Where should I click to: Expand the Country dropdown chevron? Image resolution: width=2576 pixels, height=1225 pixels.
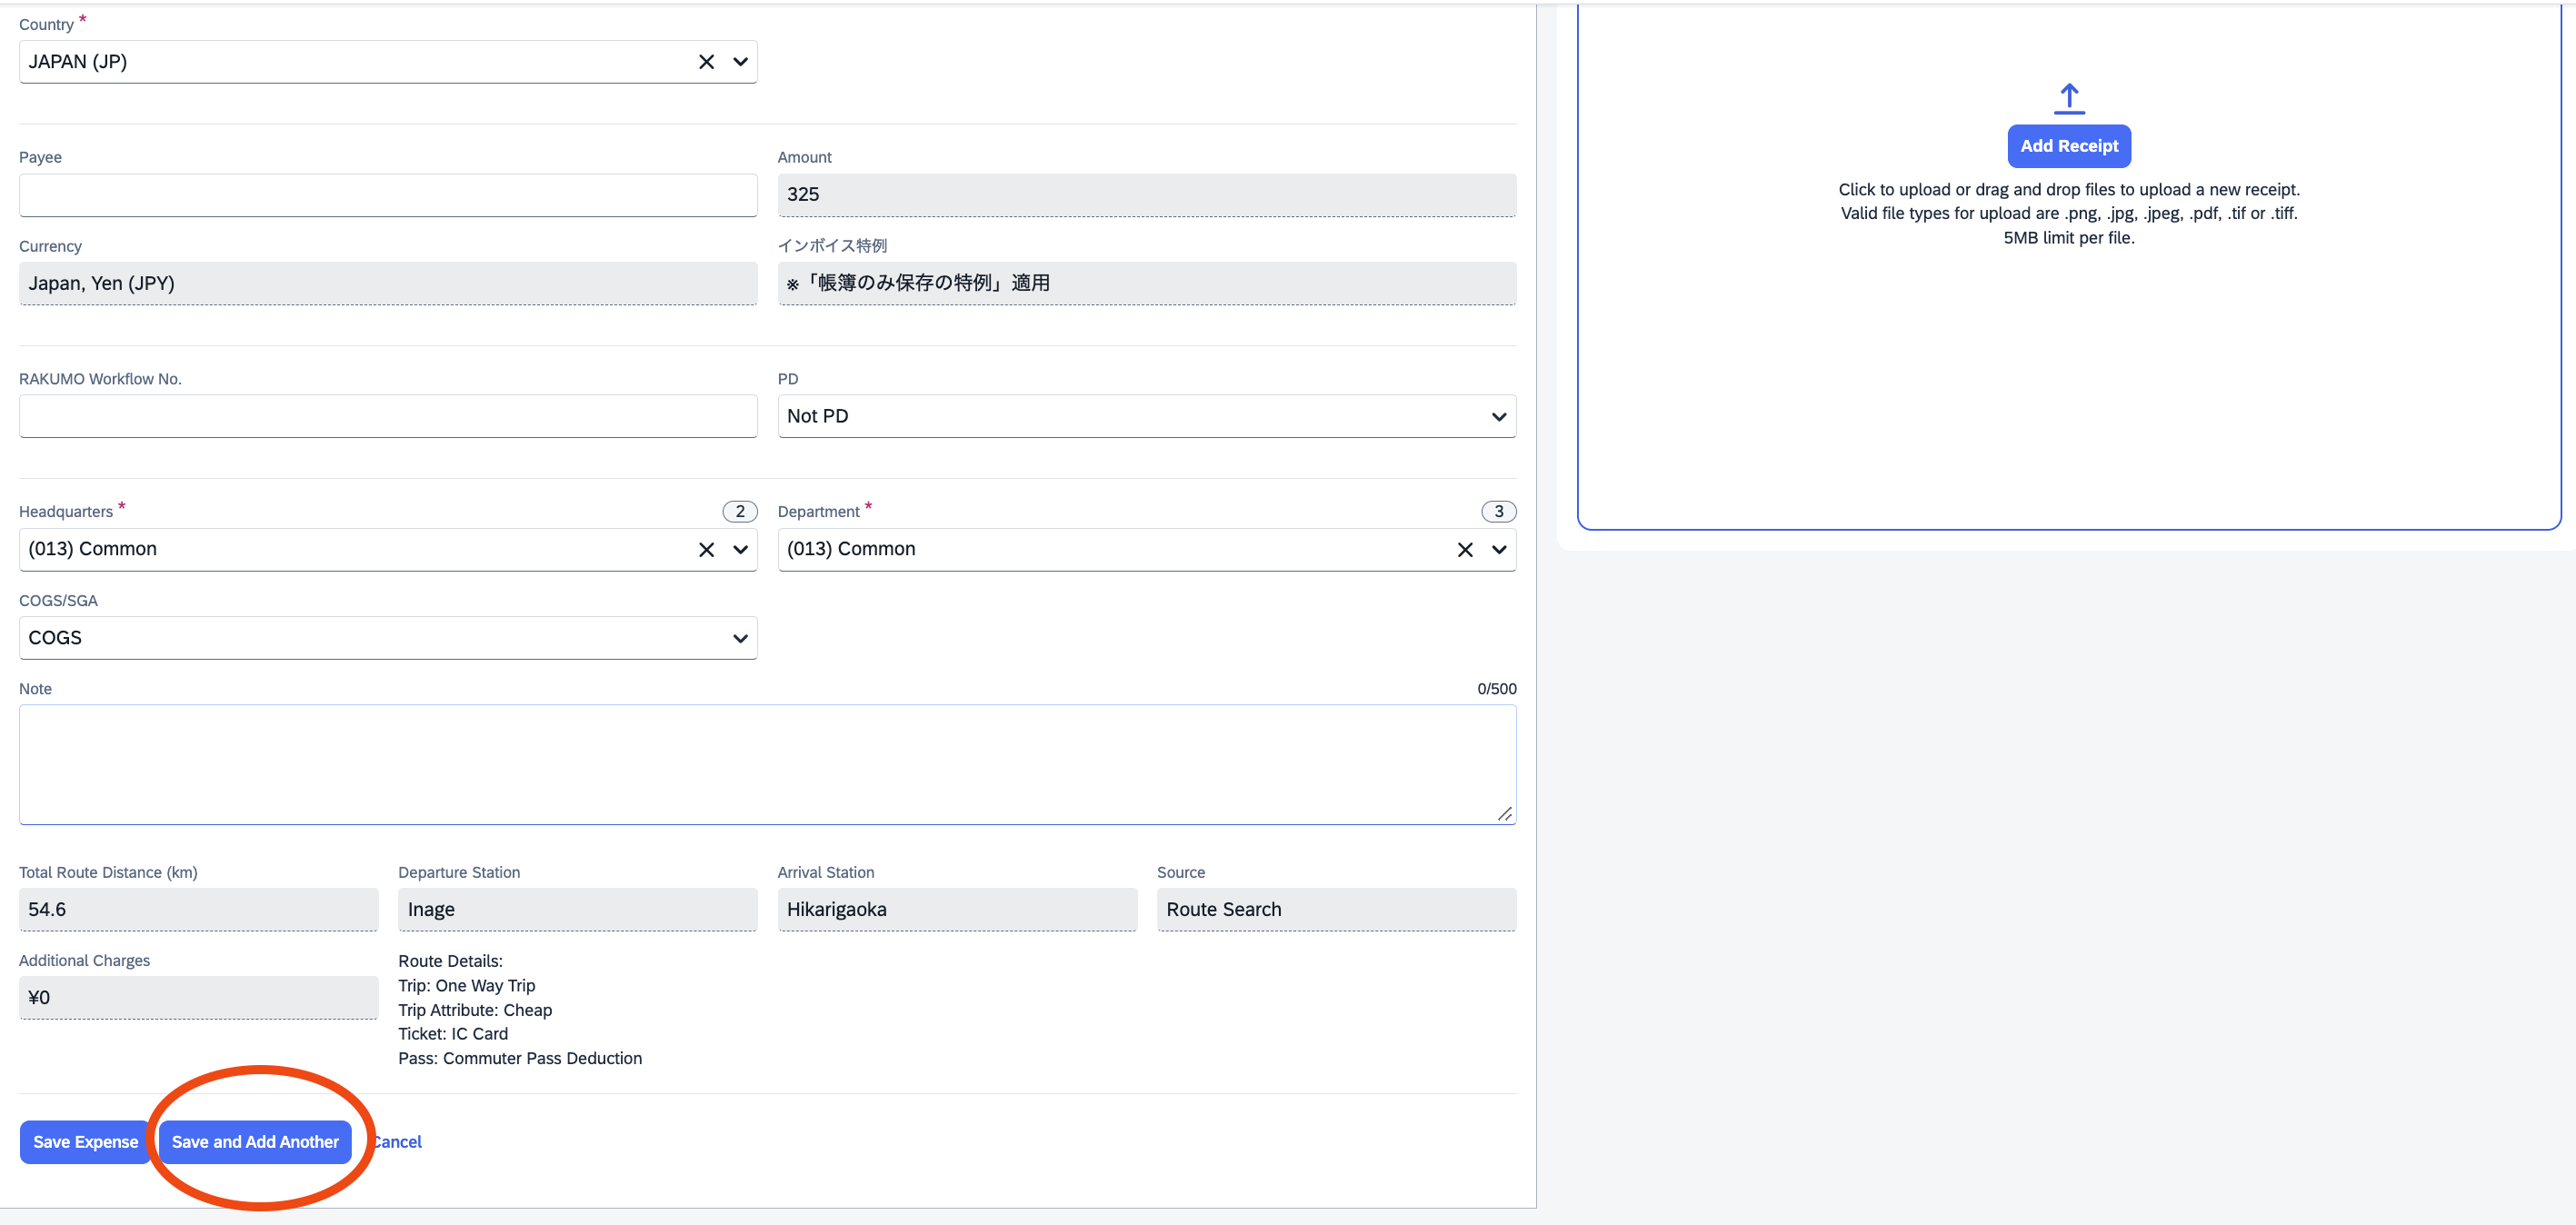pos(740,62)
